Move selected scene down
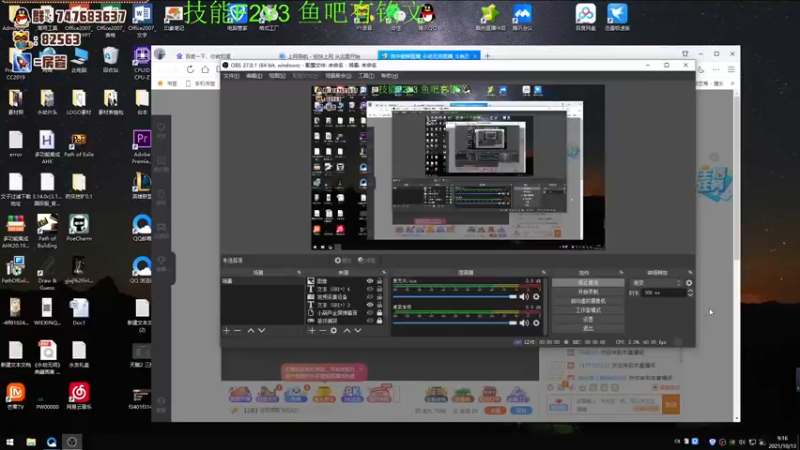The width and height of the screenshot is (800, 450). tap(262, 331)
